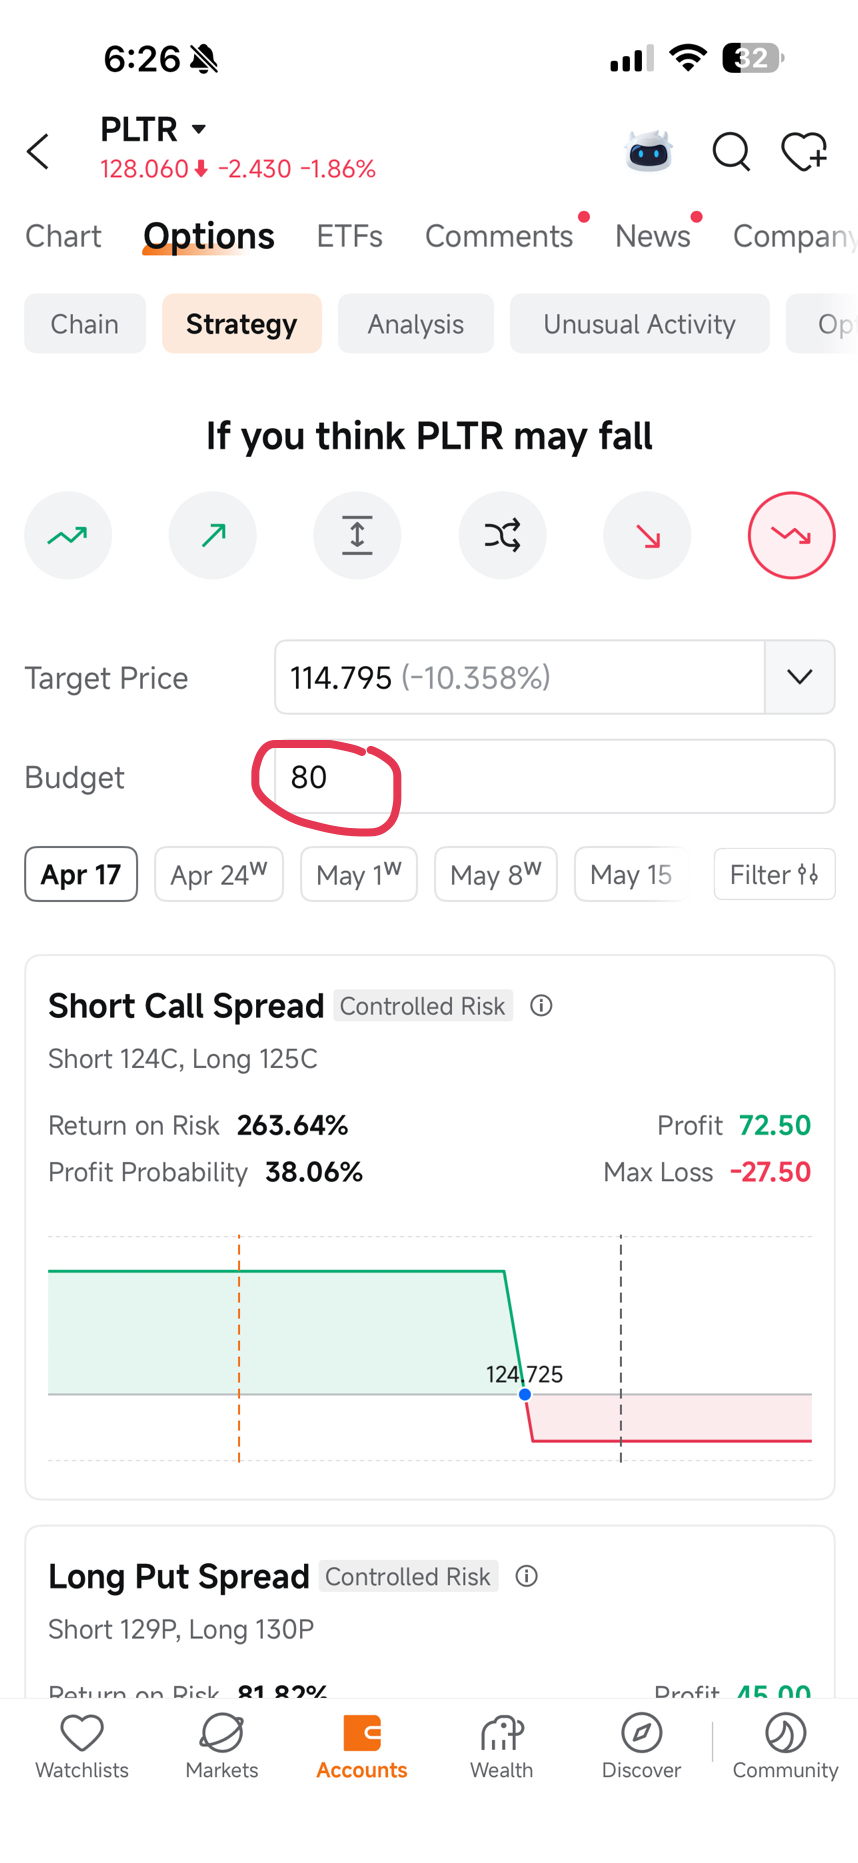Expand the PLTR ticker dropdown
Image resolution: width=858 pixels, height=1863 pixels.
[199, 129]
